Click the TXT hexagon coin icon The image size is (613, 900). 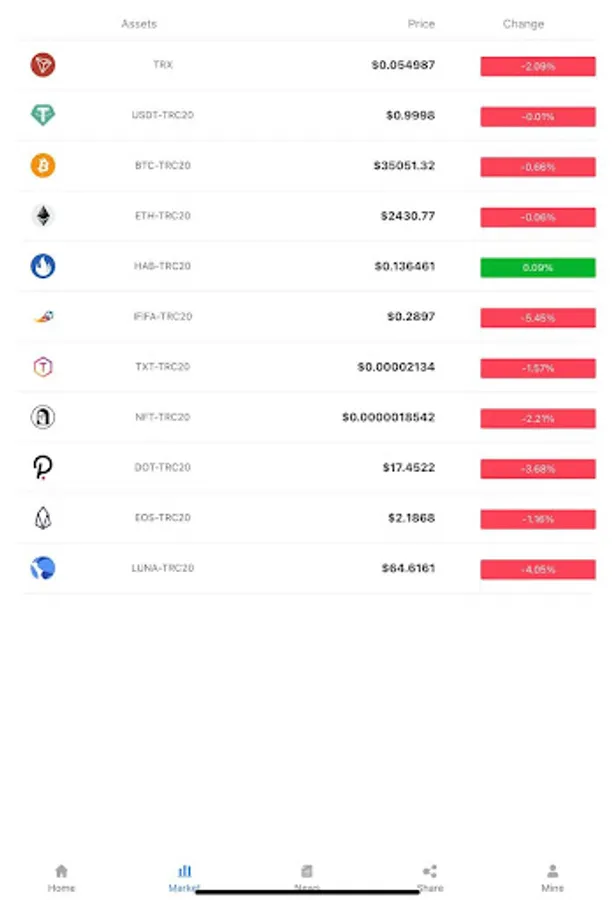(43, 367)
